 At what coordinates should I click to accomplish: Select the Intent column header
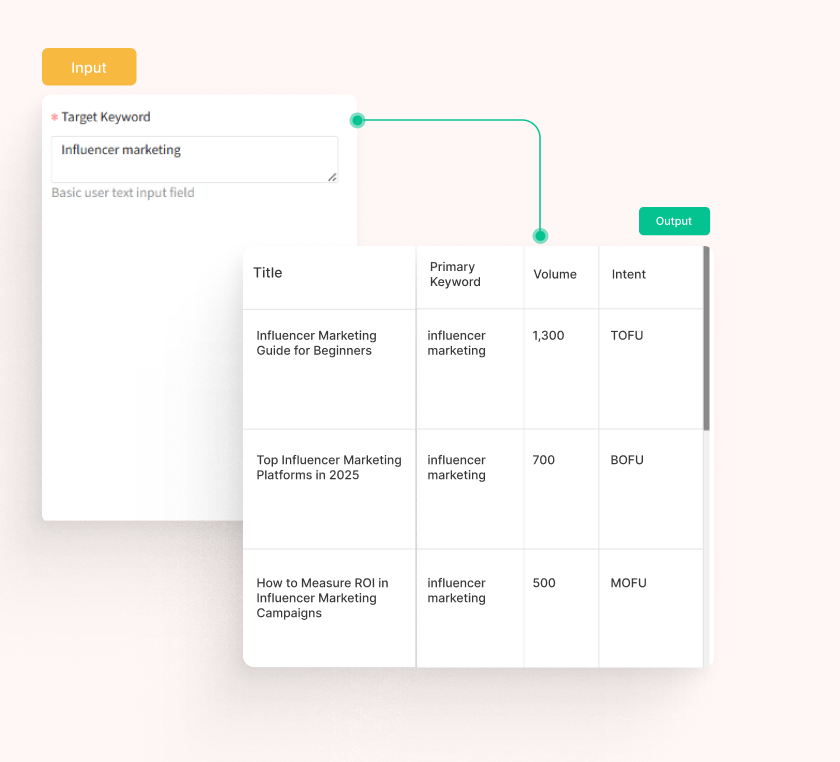(x=651, y=277)
